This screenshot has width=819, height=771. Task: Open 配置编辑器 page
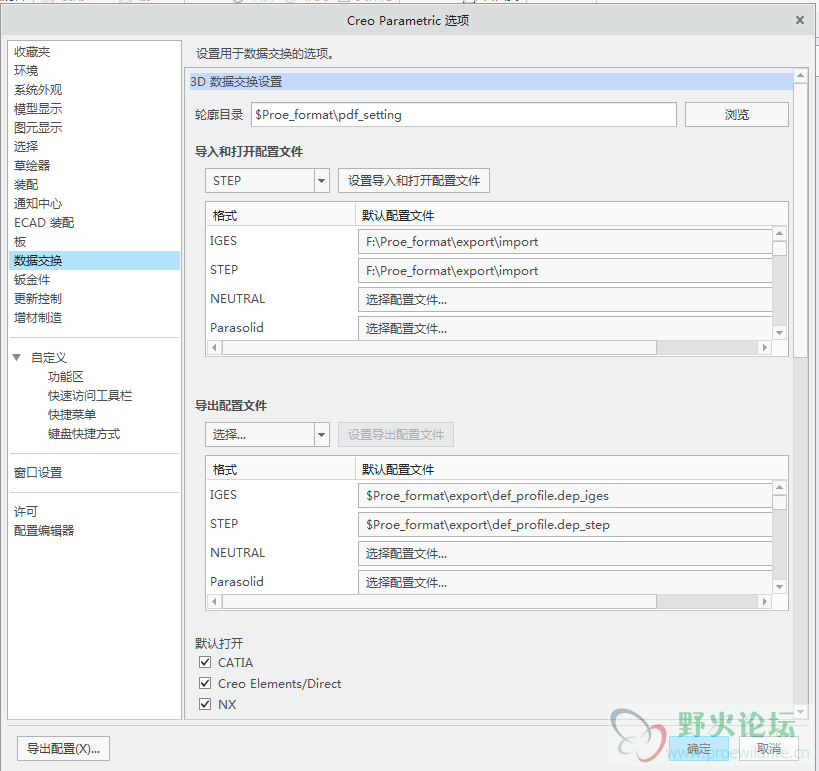click(44, 531)
